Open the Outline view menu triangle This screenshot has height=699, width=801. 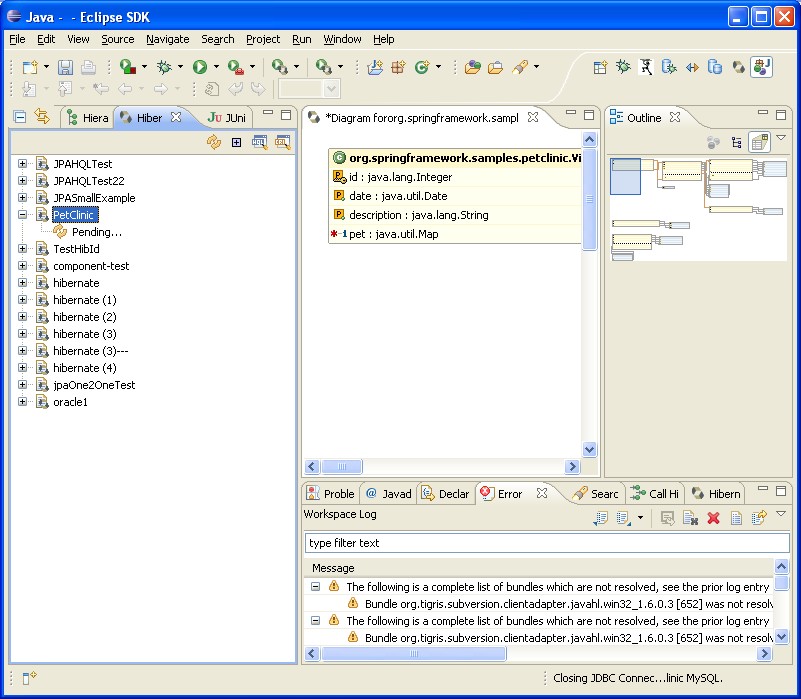781,138
